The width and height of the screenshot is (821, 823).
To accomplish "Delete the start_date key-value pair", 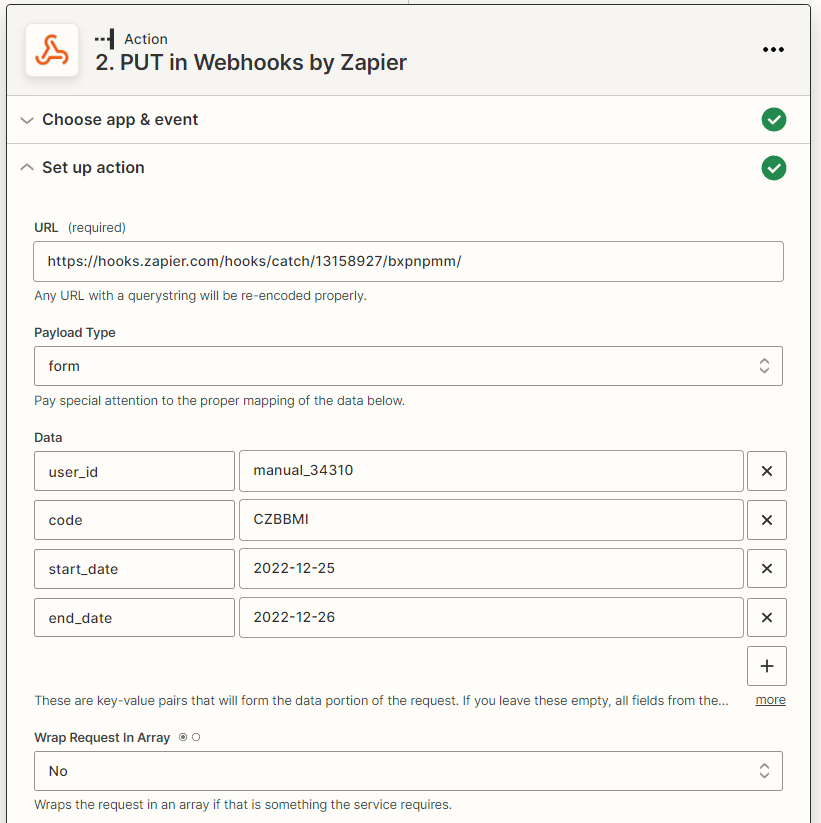I will coord(767,568).
